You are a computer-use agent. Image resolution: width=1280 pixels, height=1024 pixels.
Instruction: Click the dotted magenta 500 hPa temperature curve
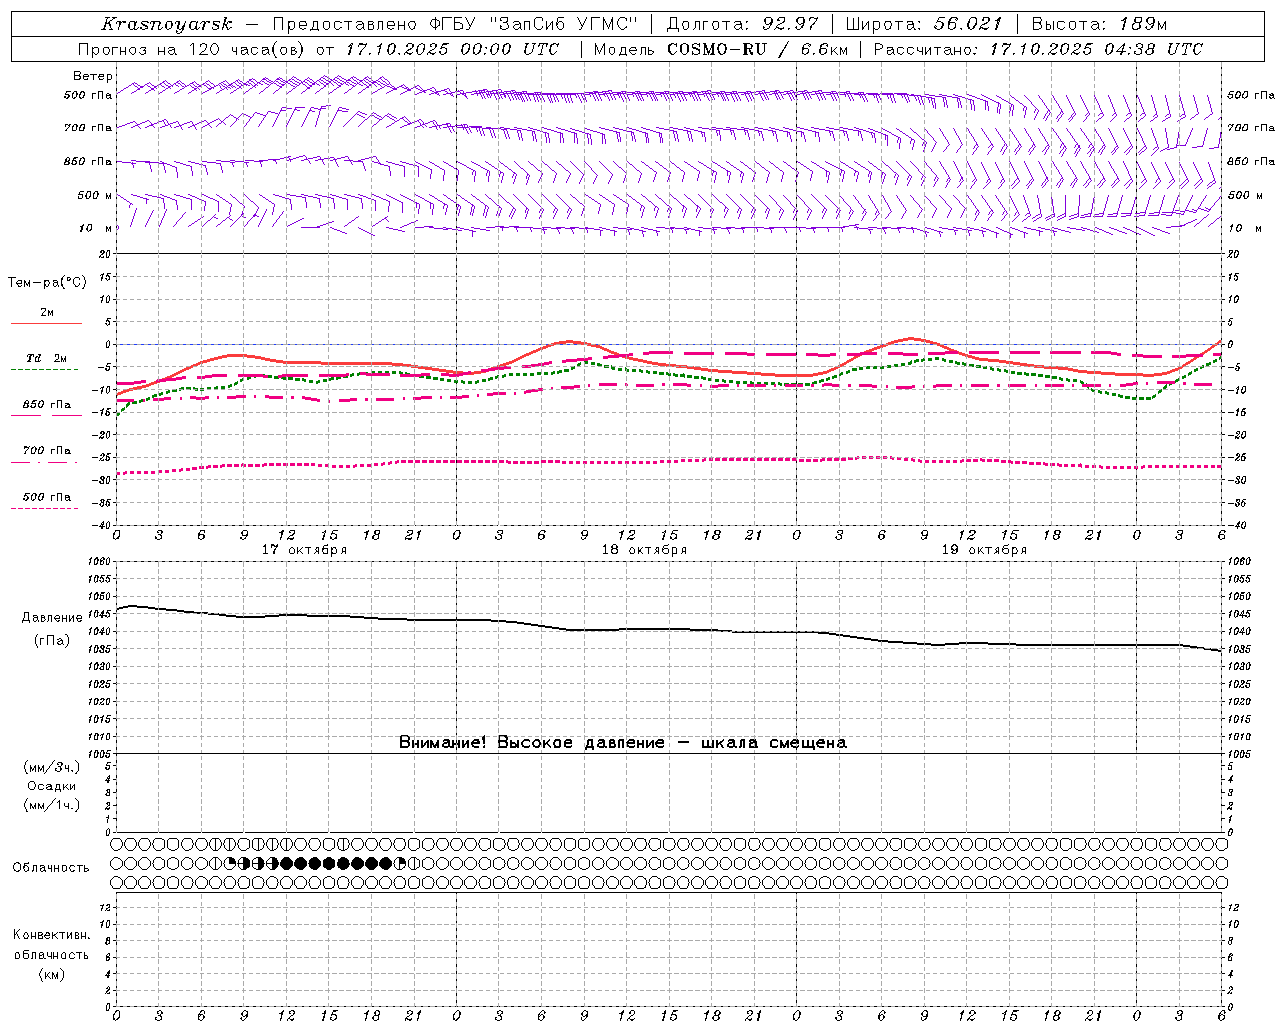coord(669,460)
